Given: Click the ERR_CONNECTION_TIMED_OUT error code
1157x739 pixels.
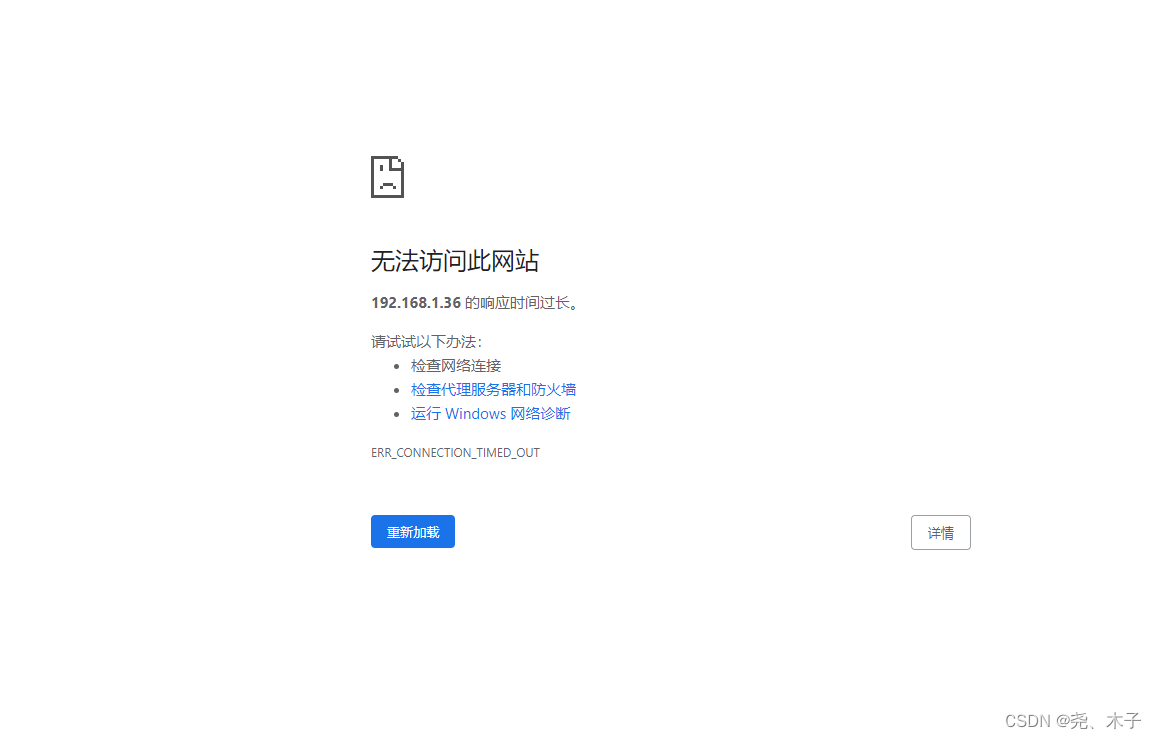Looking at the screenshot, I should (x=455, y=452).
